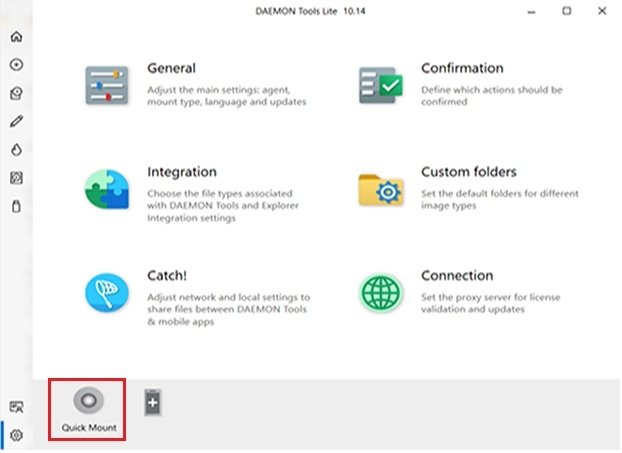
Task: Click the Quick Mount label
Action: tap(89, 428)
